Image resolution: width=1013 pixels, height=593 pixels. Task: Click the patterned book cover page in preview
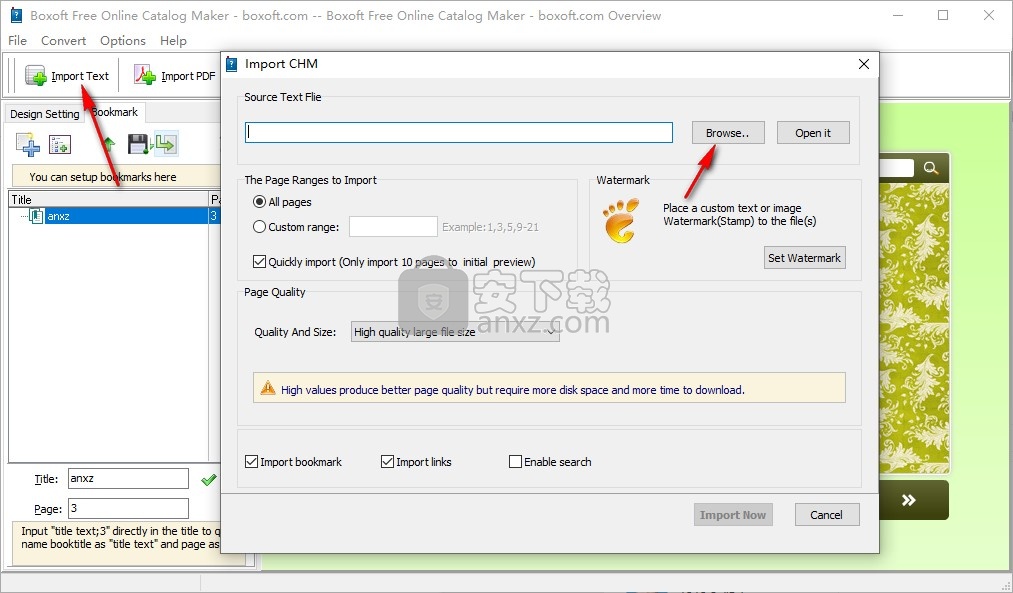click(914, 328)
